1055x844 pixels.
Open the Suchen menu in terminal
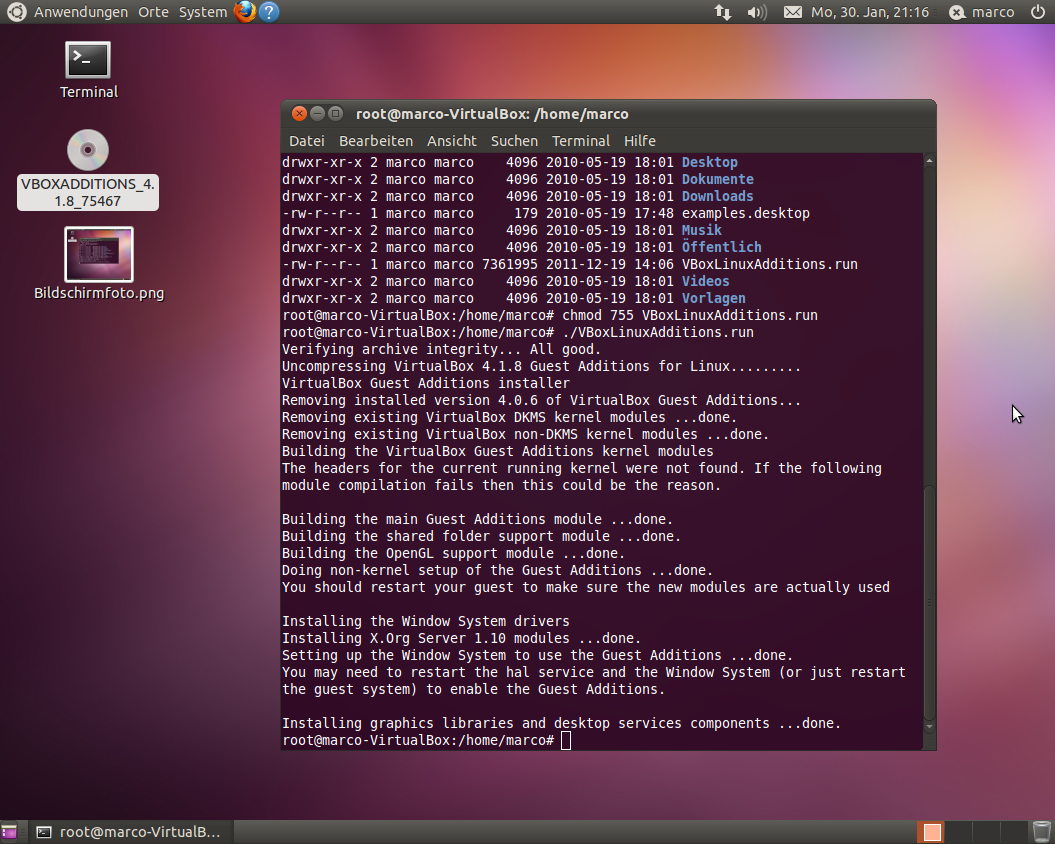[x=514, y=141]
